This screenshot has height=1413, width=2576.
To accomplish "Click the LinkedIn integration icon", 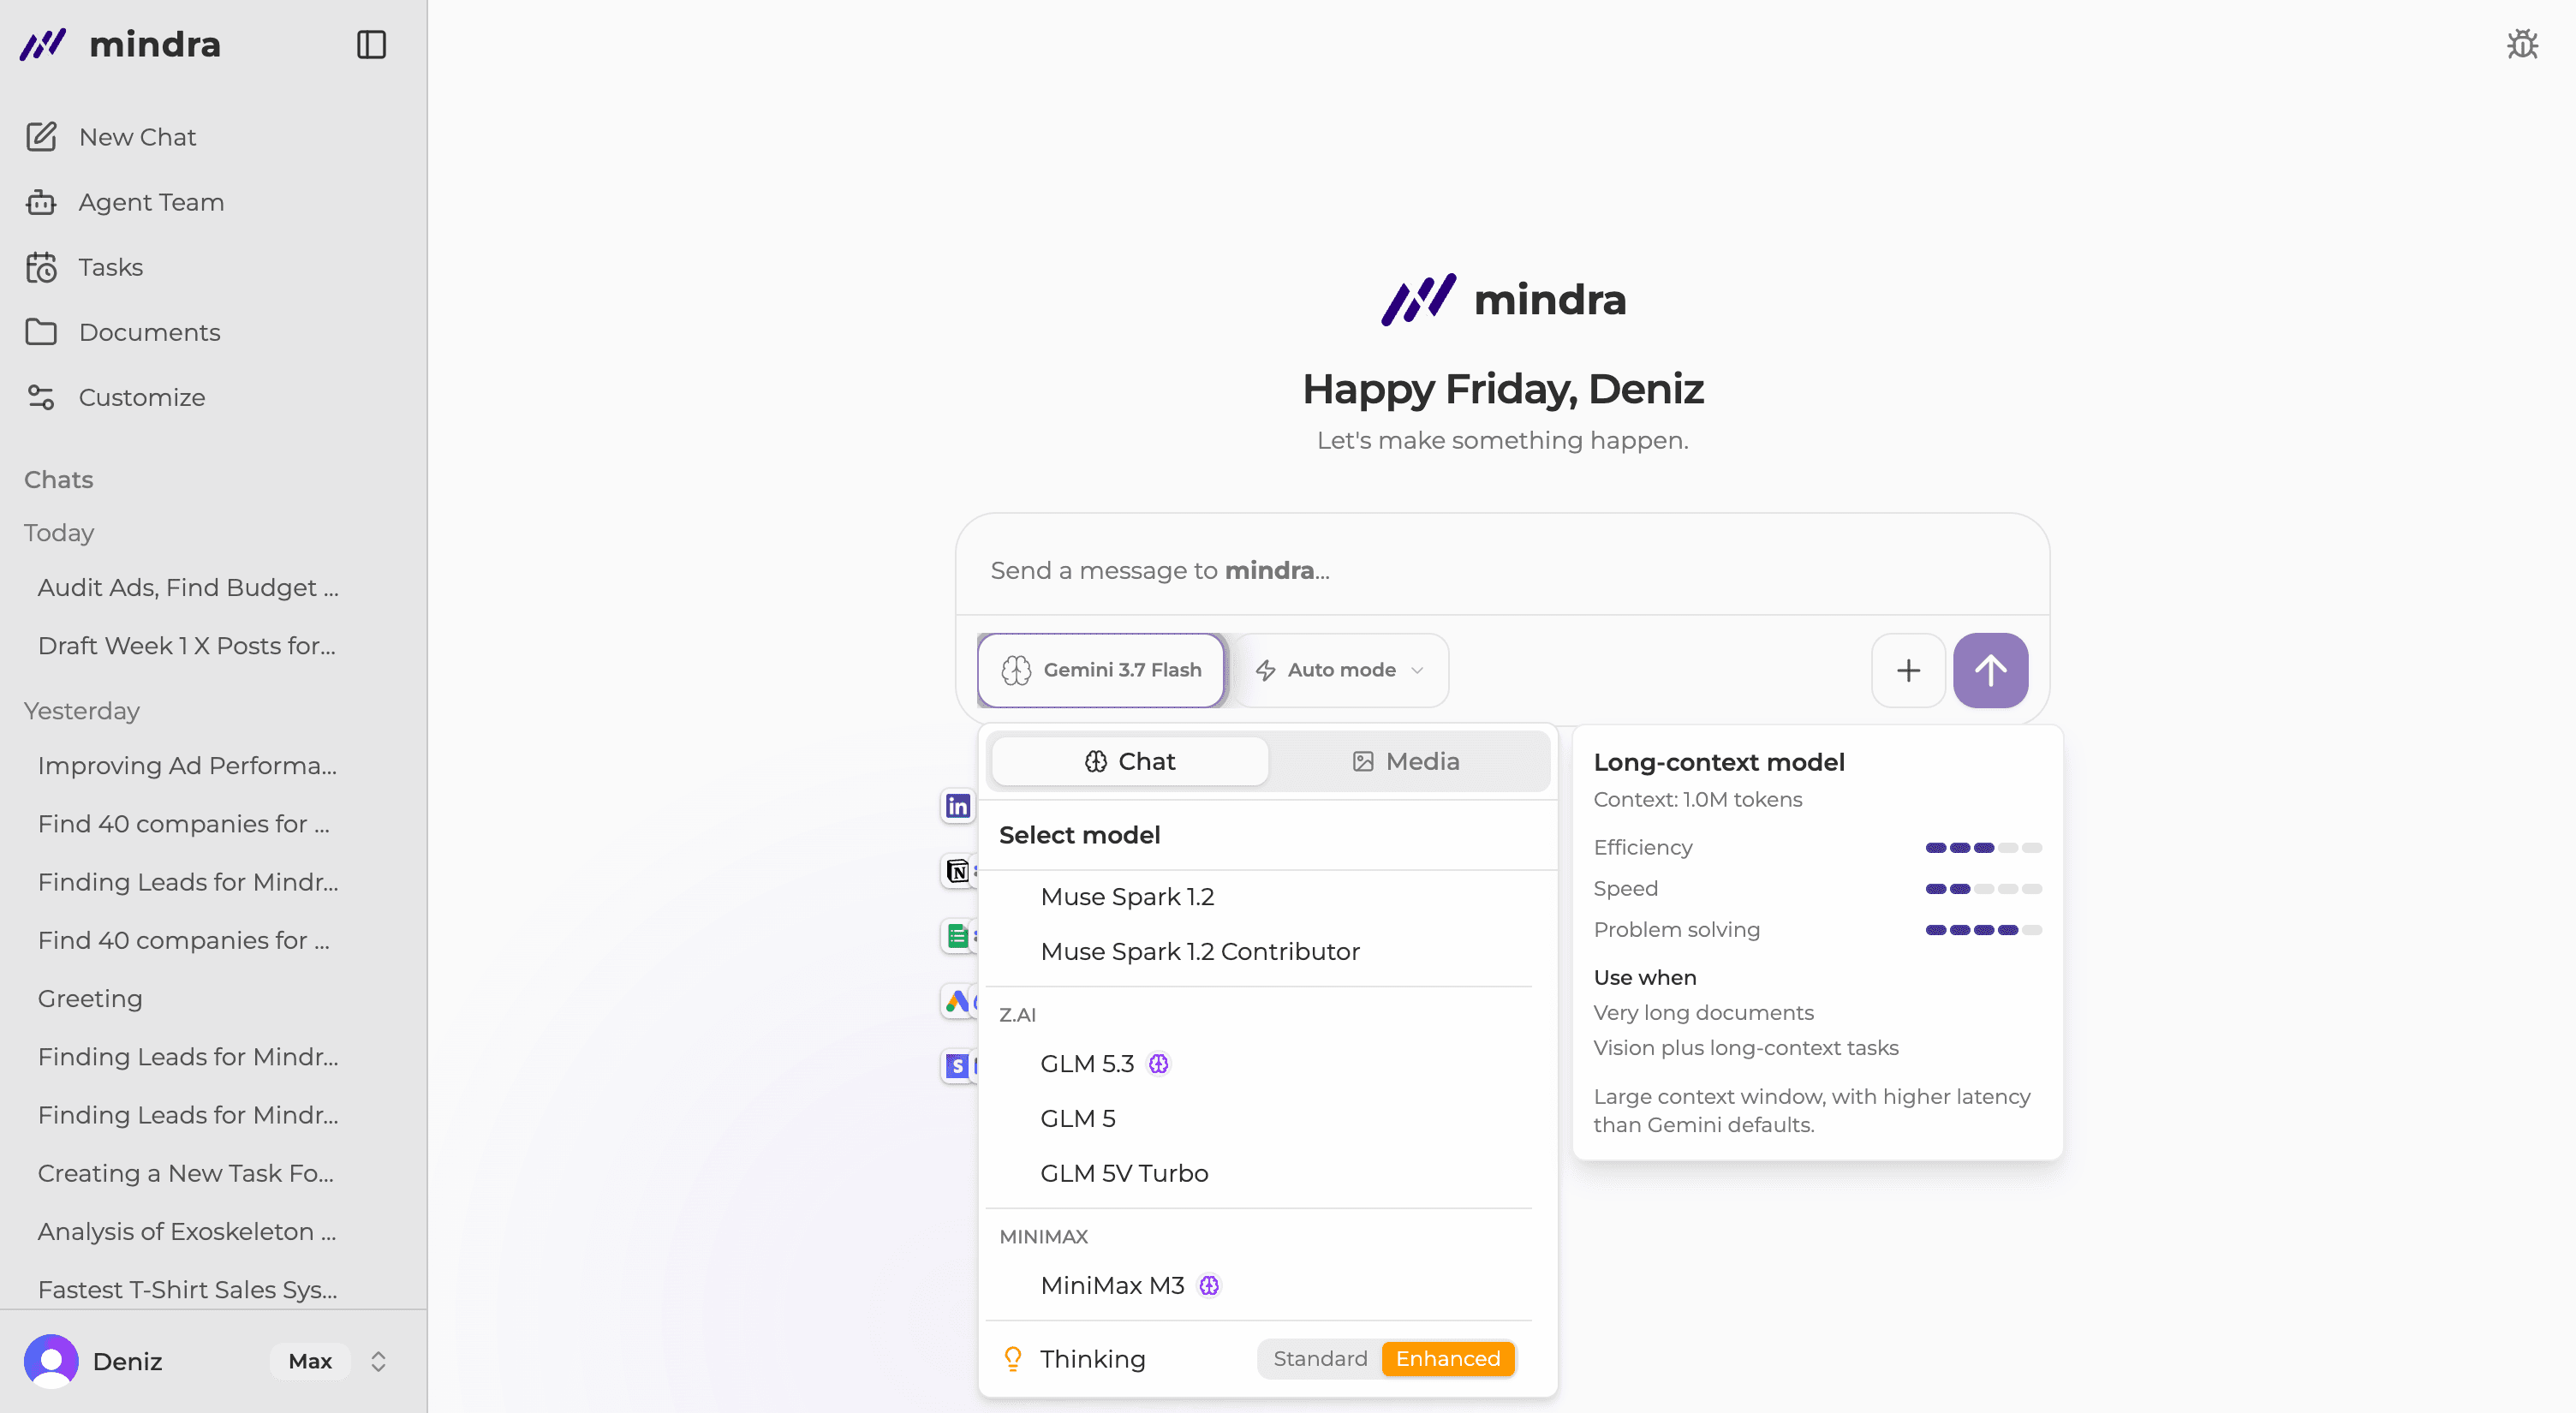I will coord(957,806).
